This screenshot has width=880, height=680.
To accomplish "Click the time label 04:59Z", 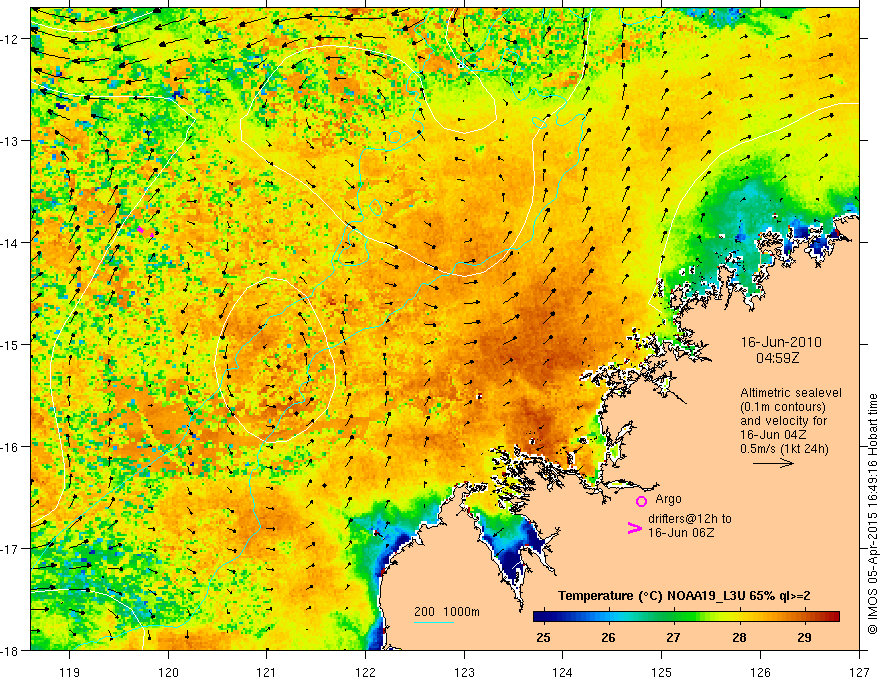I will click(777, 357).
